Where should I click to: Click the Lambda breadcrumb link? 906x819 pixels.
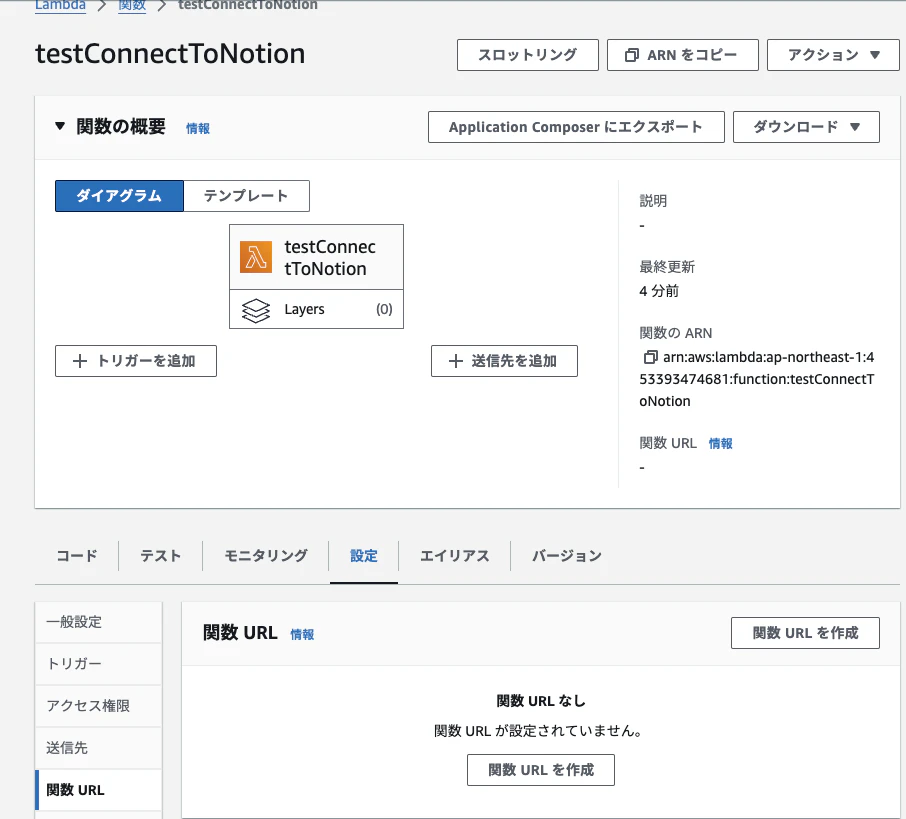point(60,5)
